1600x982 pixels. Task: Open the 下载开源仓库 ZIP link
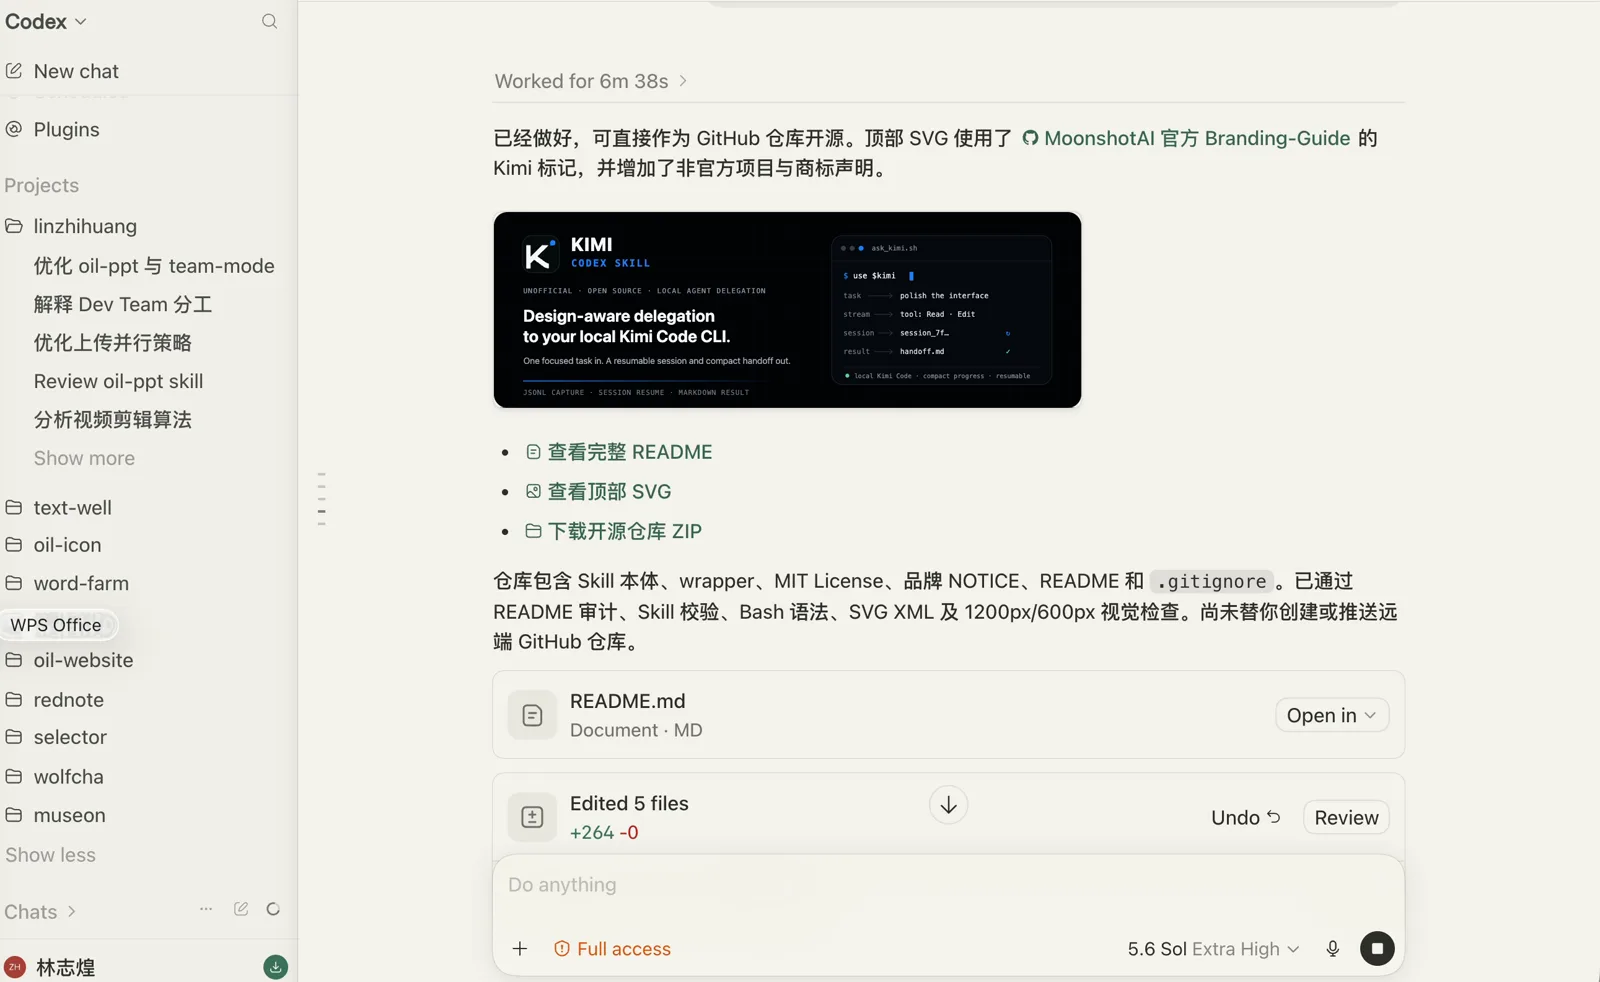[x=614, y=531]
